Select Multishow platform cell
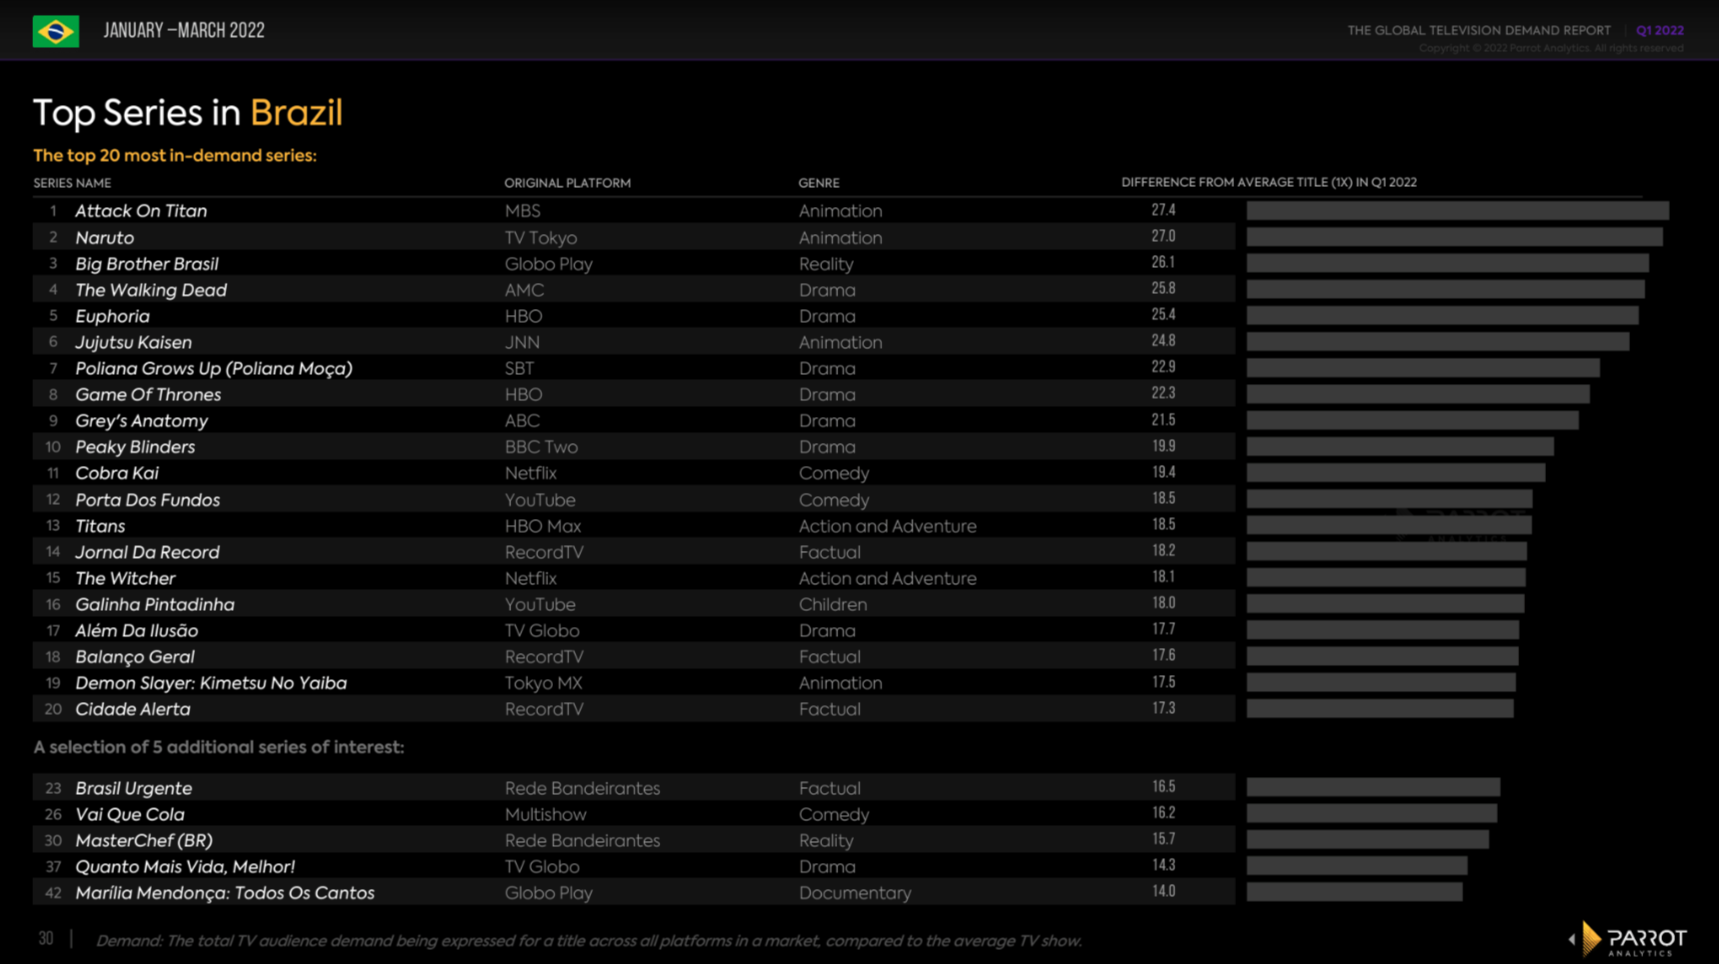 point(545,814)
